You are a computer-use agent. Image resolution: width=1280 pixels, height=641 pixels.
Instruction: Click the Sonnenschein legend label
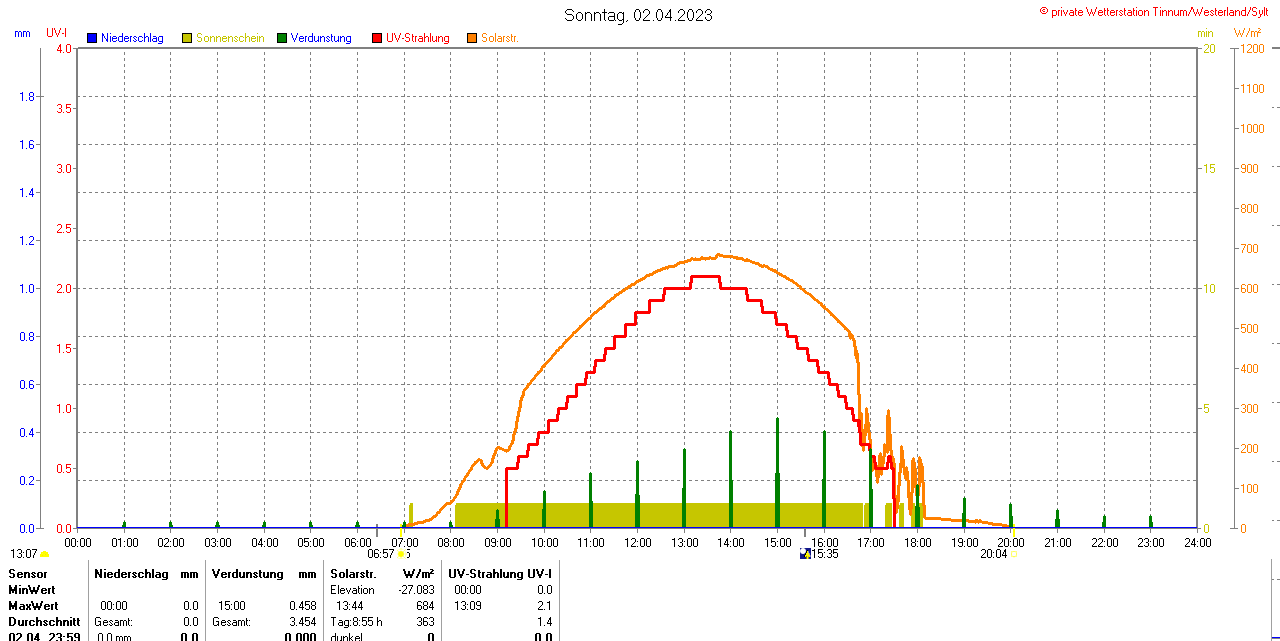pos(230,38)
